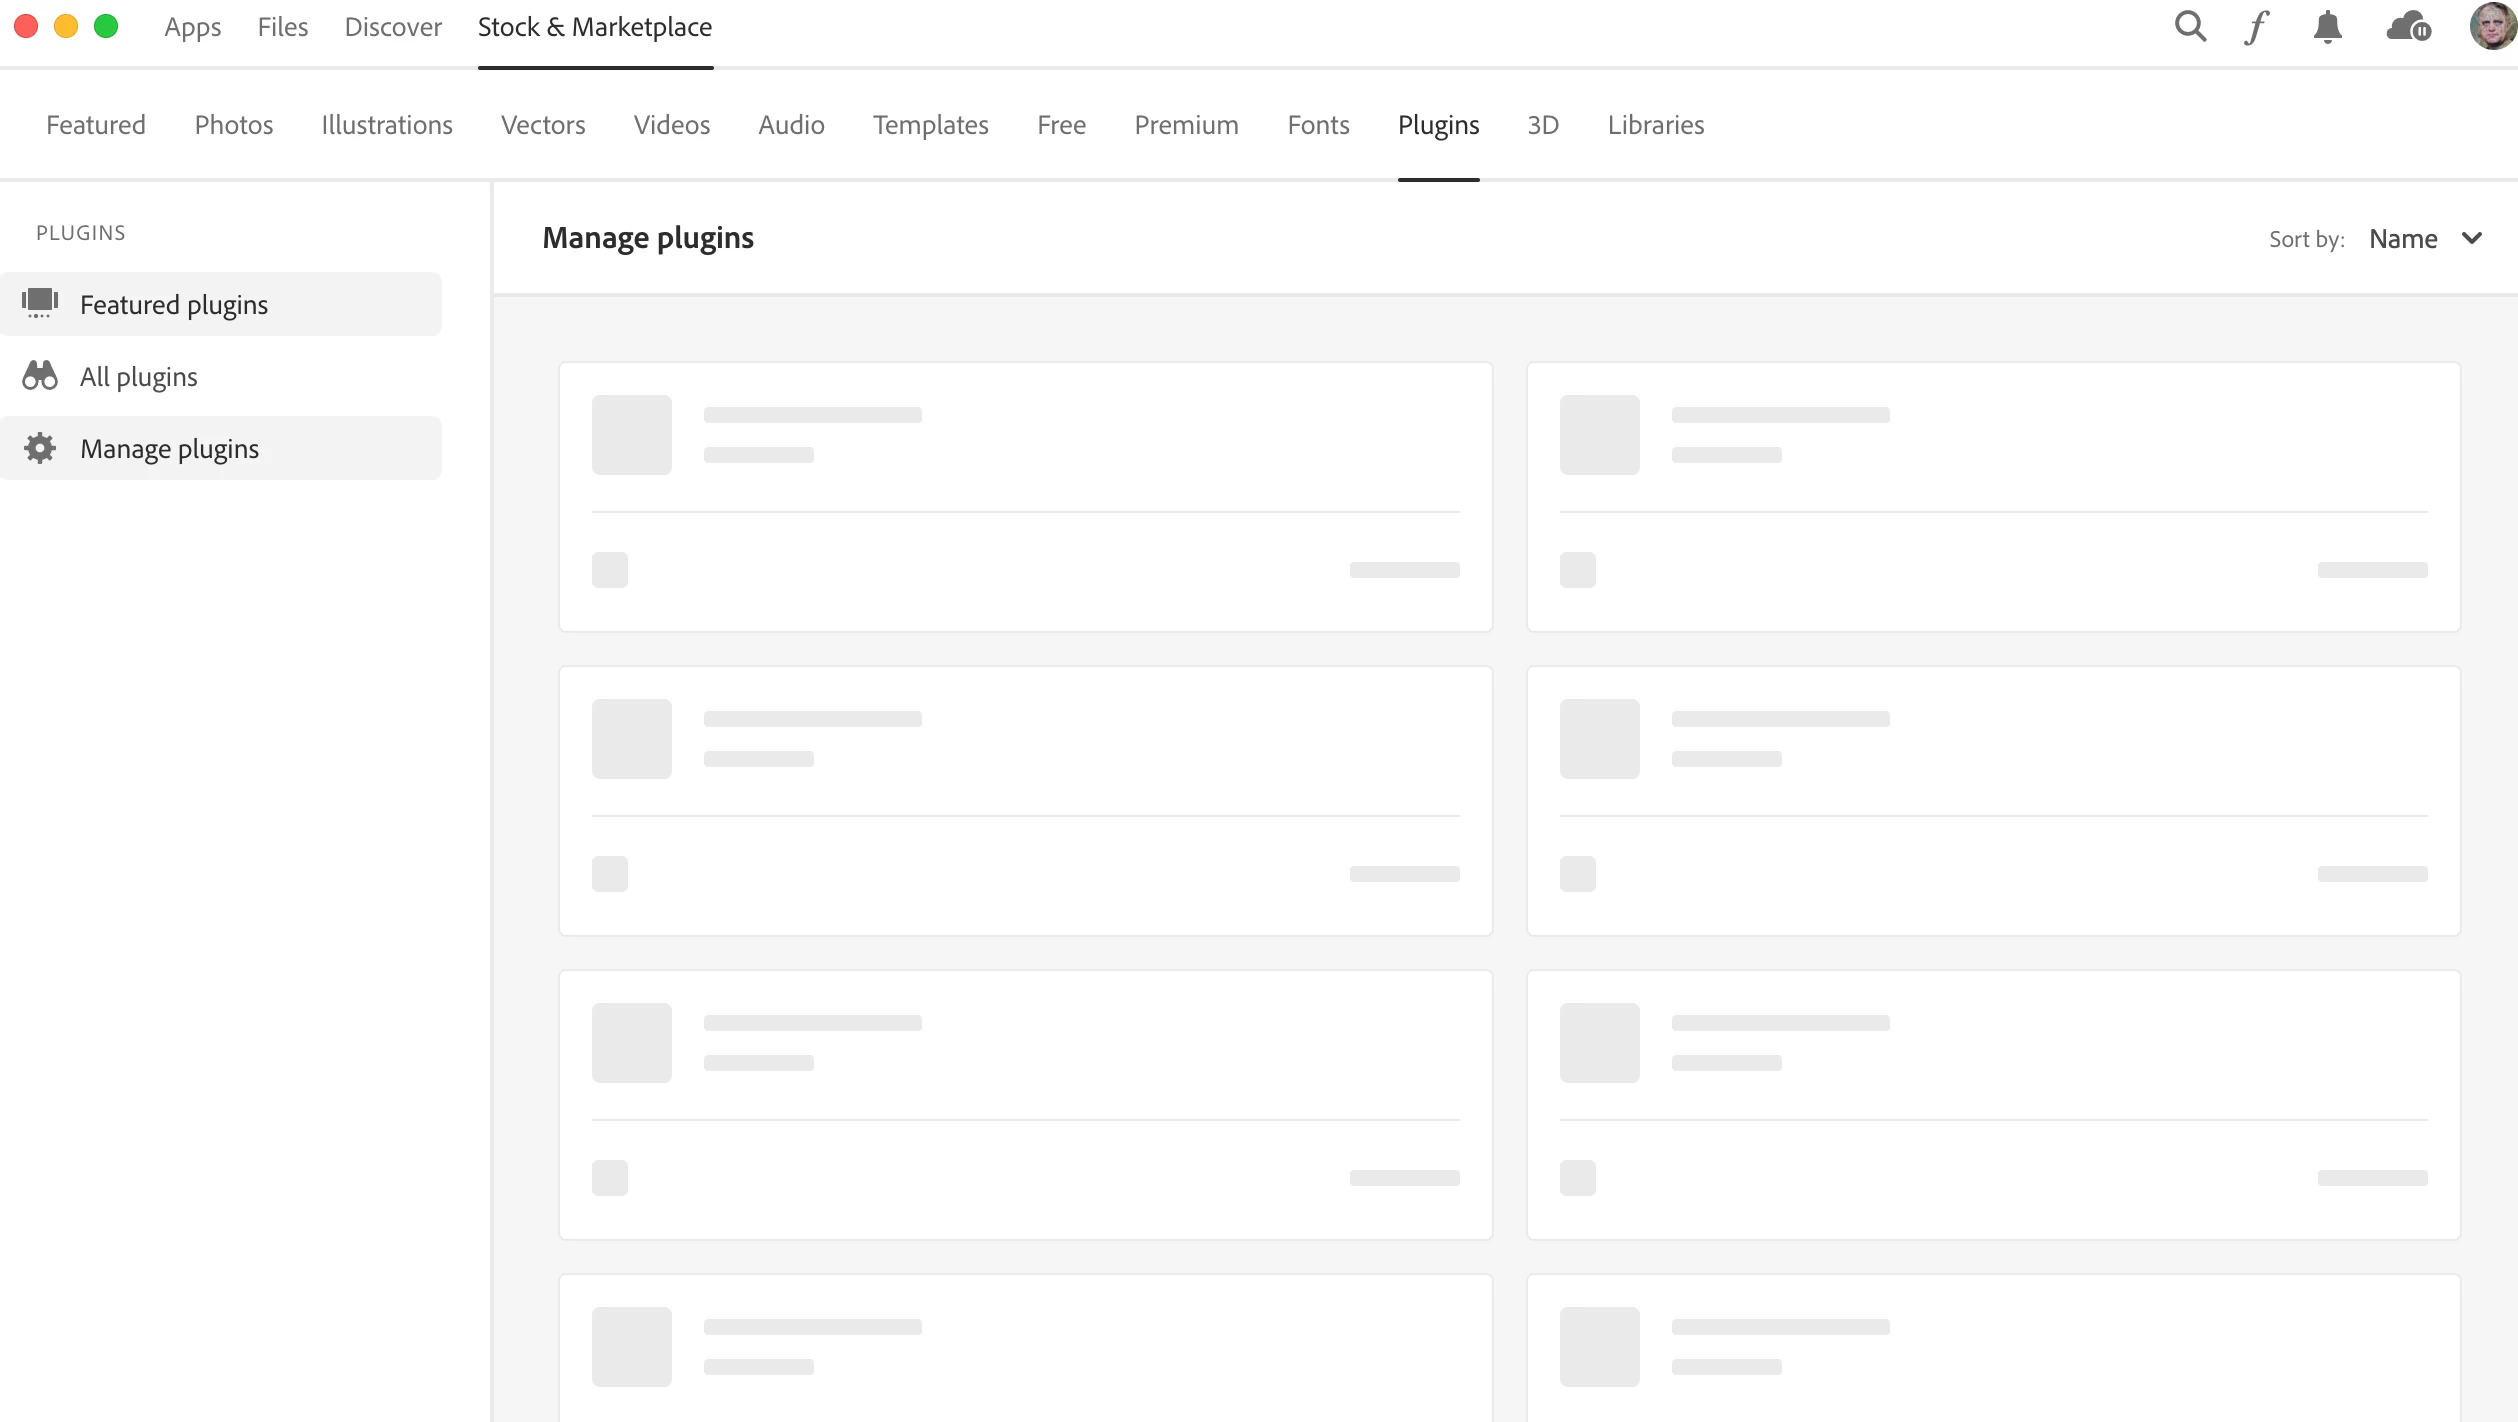Image resolution: width=2518 pixels, height=1422 pixels.
Task: Click the Sort by chevron arrow
Action: coord(2472,239)
